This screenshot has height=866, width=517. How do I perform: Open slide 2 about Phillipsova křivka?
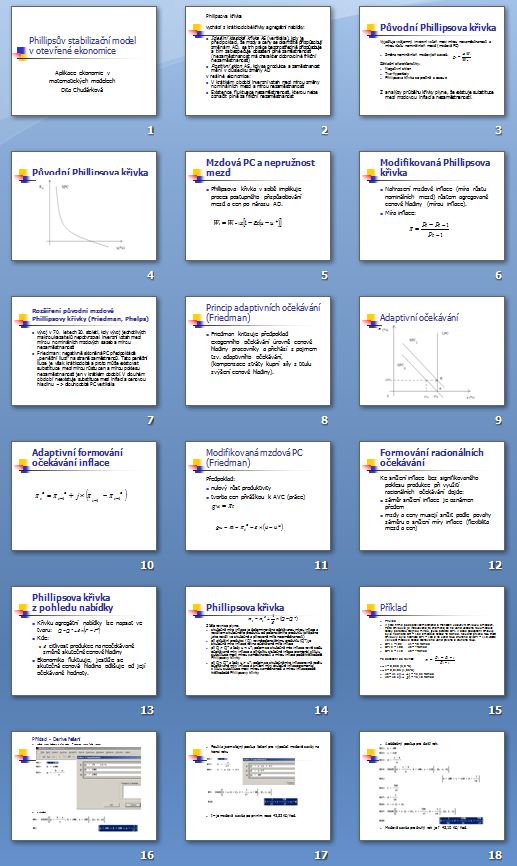tap(258, 61)
